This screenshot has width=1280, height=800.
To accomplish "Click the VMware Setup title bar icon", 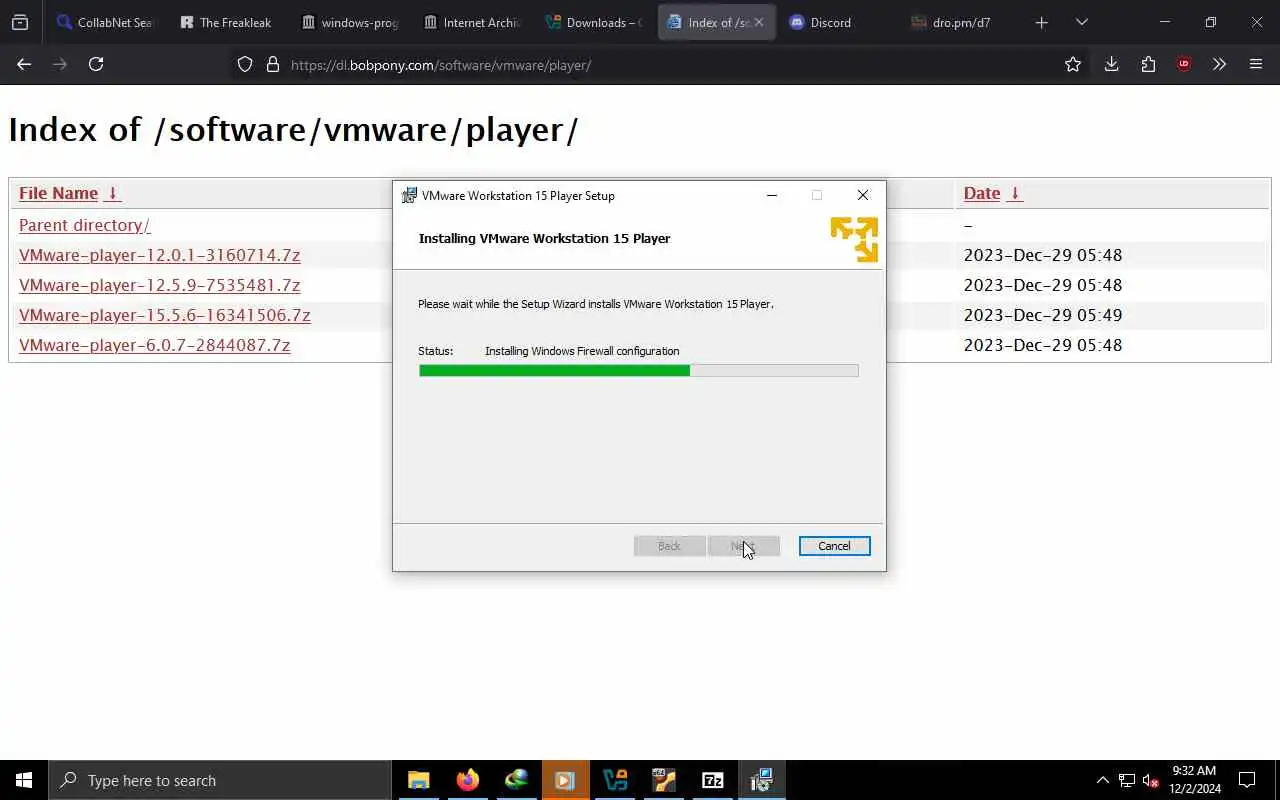I will (409, 195).
